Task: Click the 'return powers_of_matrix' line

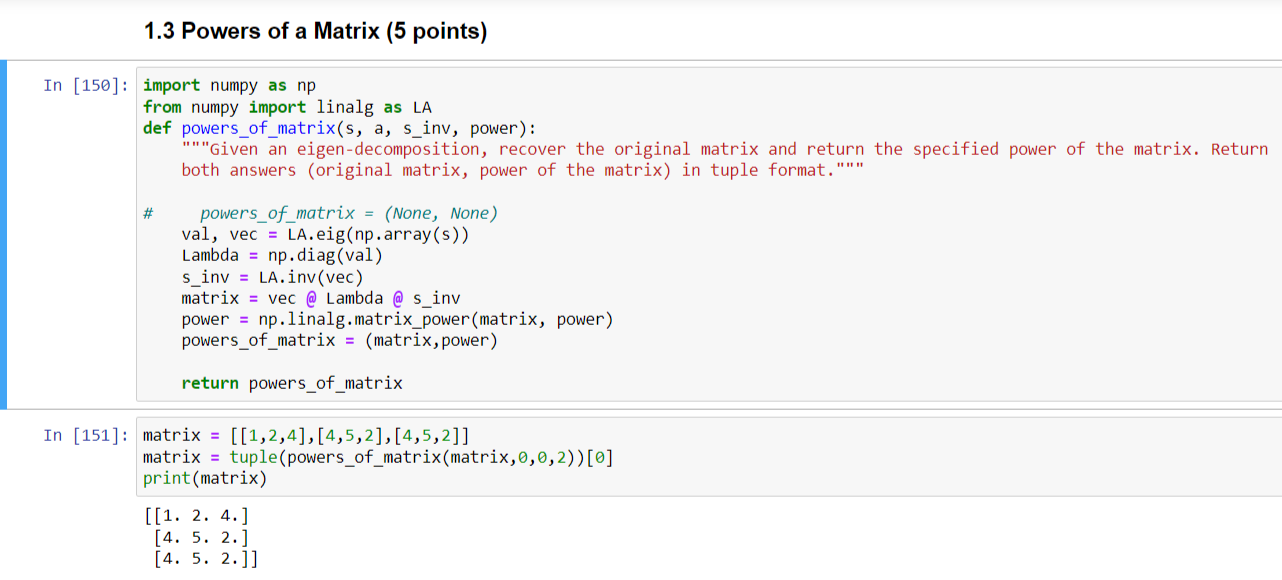Action: (292, 383)
